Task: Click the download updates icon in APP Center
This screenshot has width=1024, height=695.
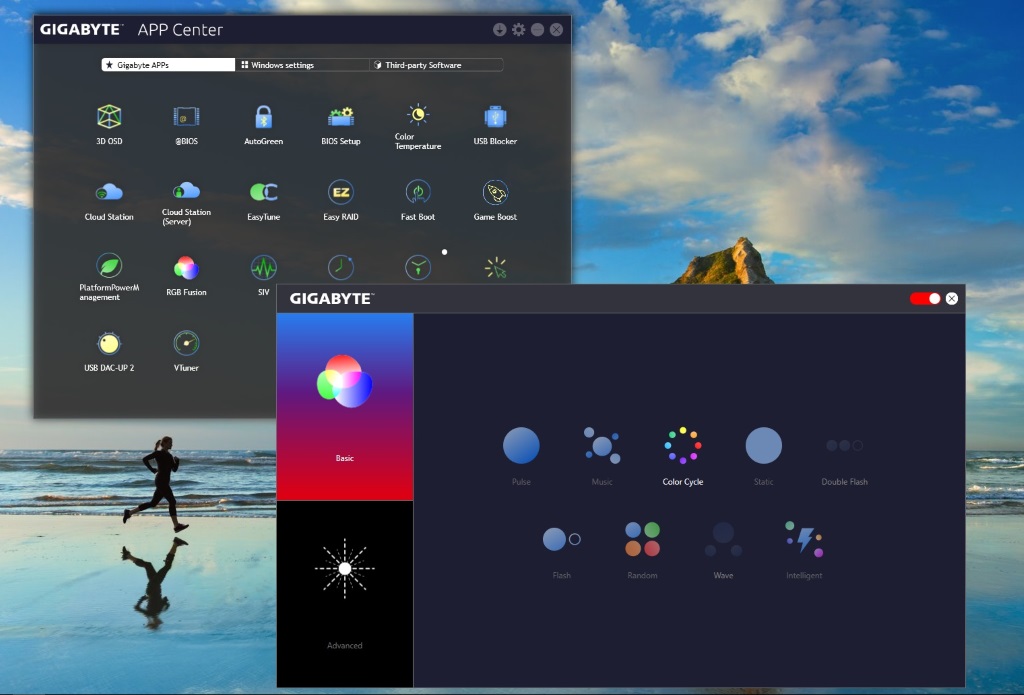Action: point(500,29)
